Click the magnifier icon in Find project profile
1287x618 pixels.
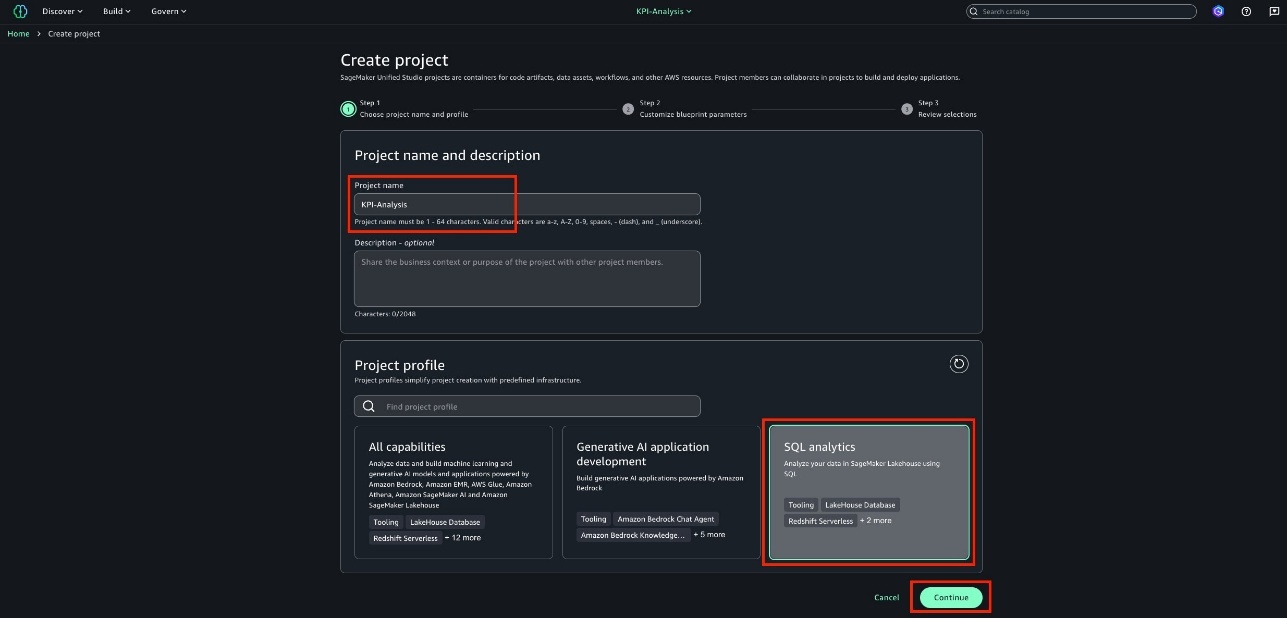point(369,407)
